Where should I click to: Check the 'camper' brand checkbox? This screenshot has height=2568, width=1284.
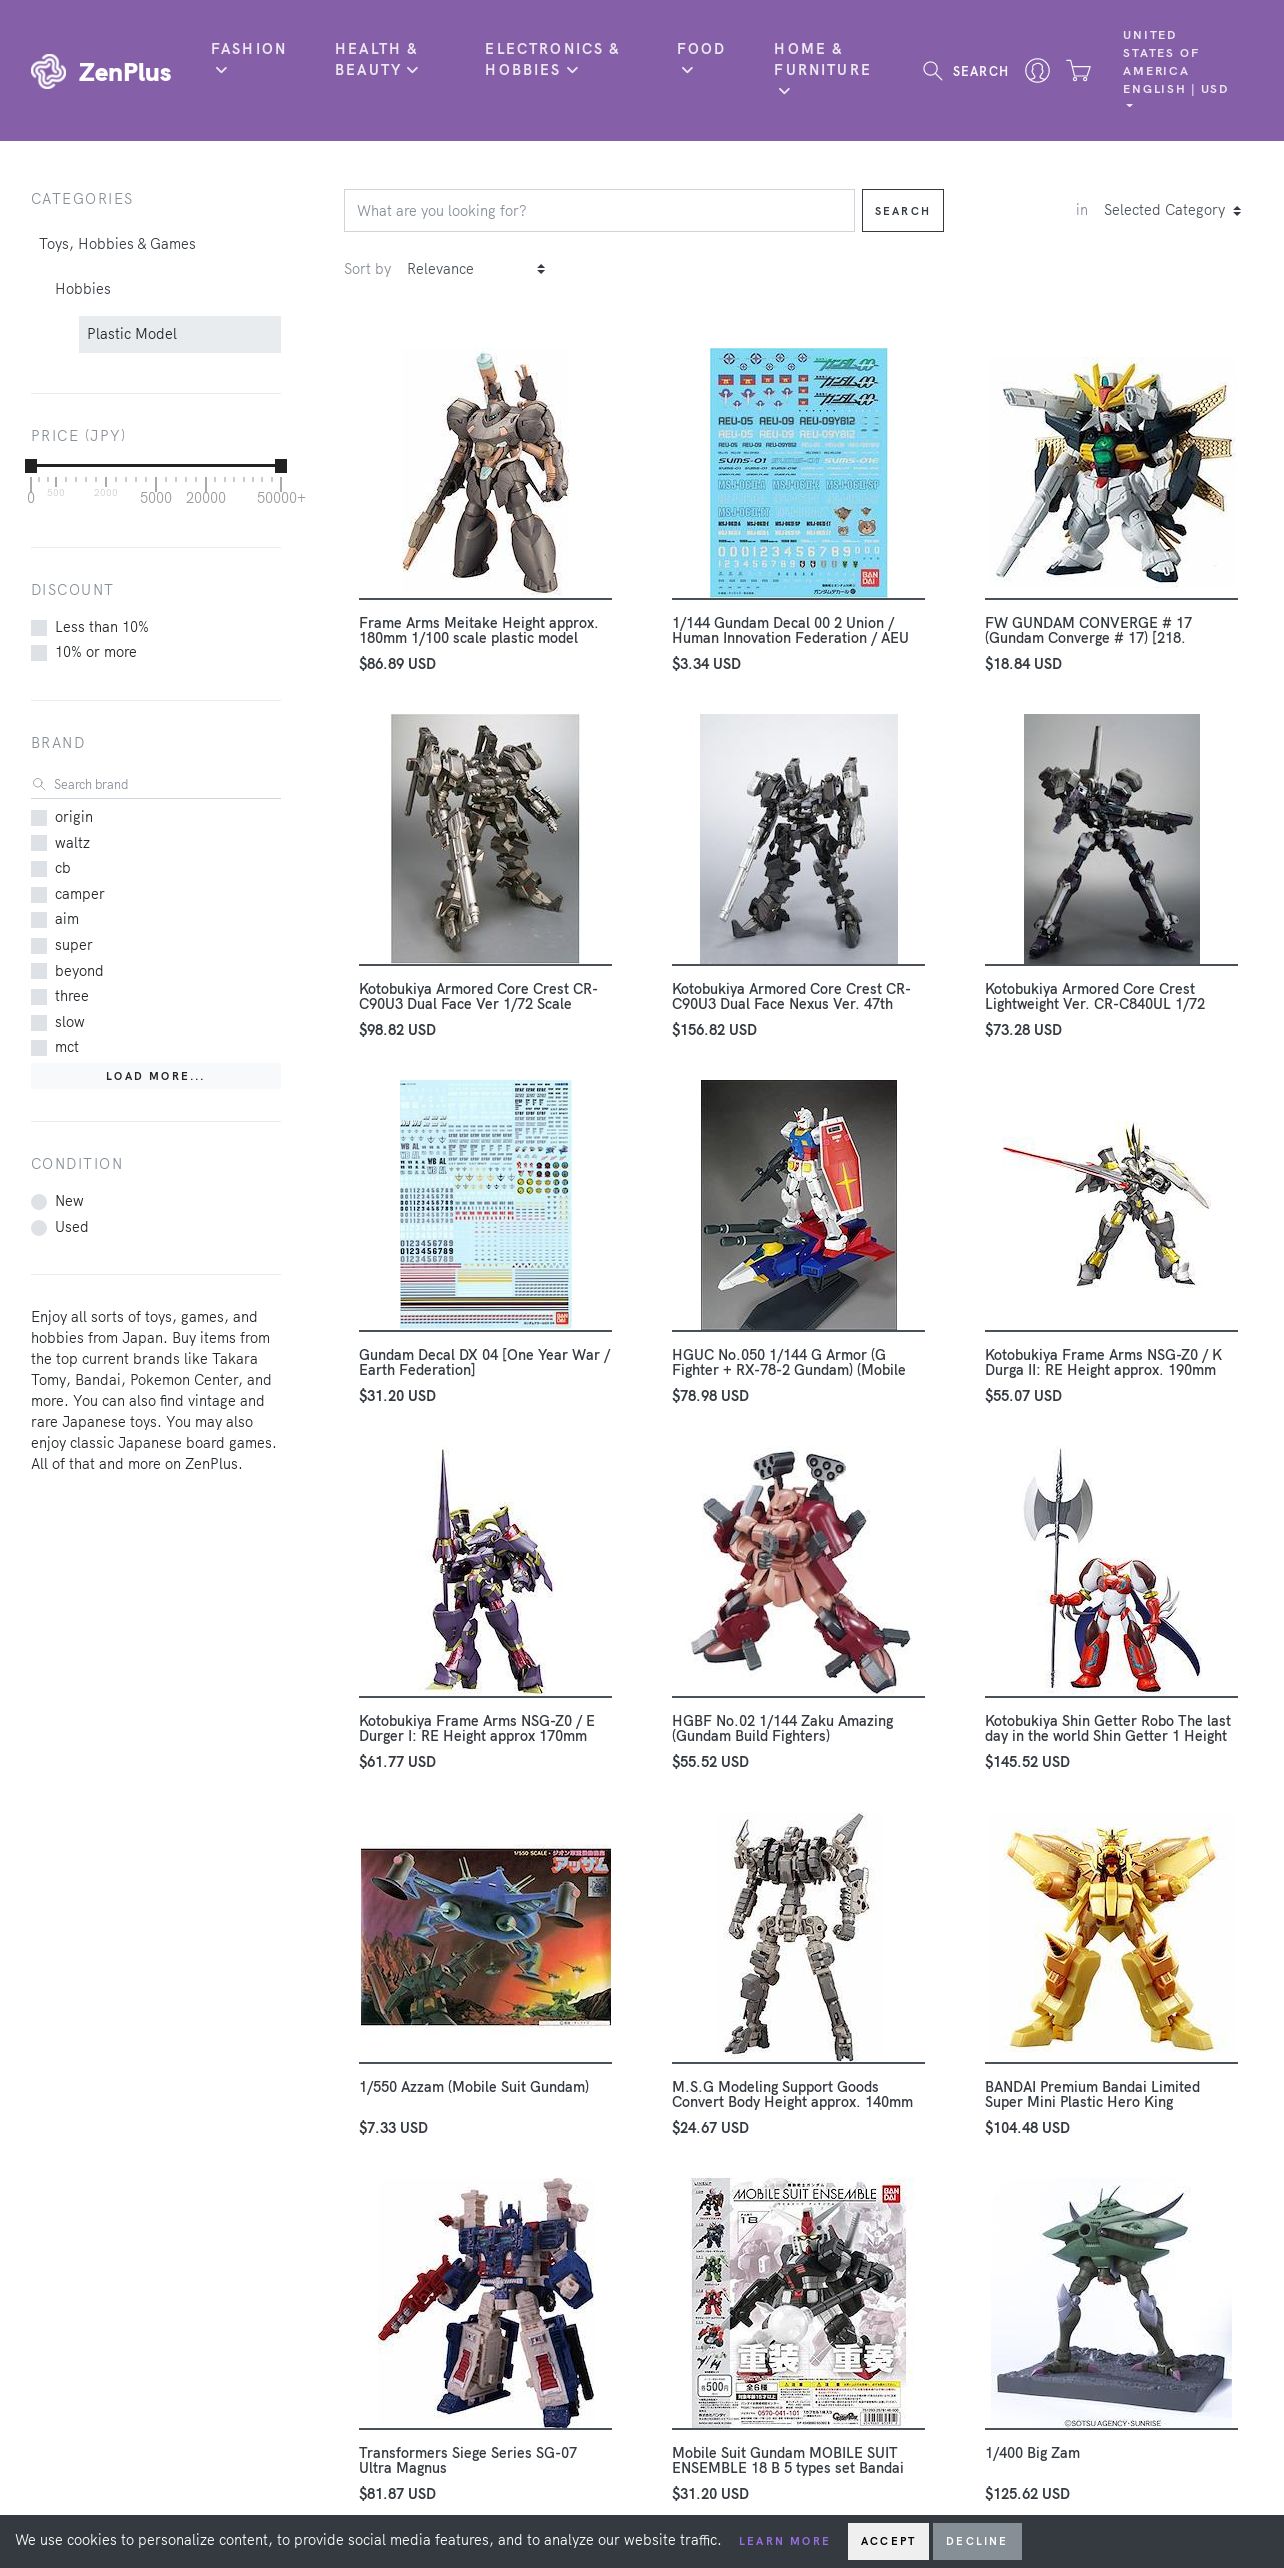[x=39, y=894]
